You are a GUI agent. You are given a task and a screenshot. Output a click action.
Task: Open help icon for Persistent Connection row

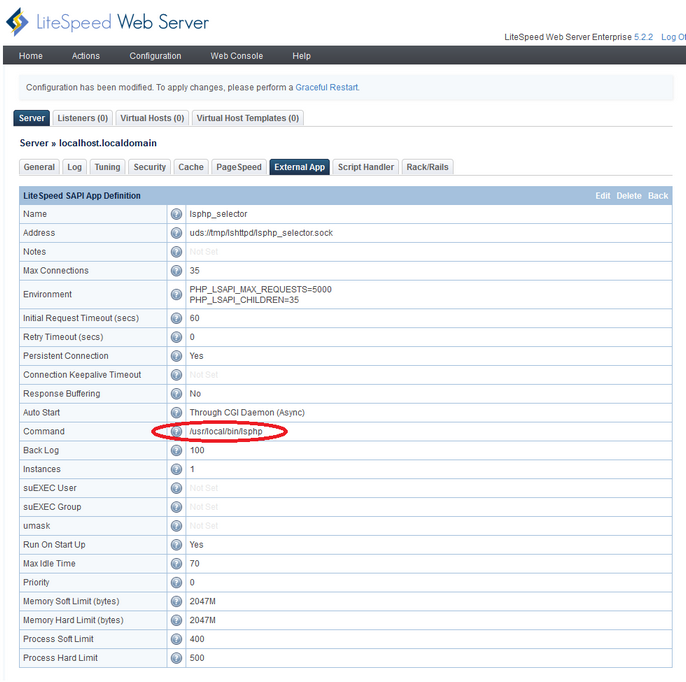click(x=176, y=356)
